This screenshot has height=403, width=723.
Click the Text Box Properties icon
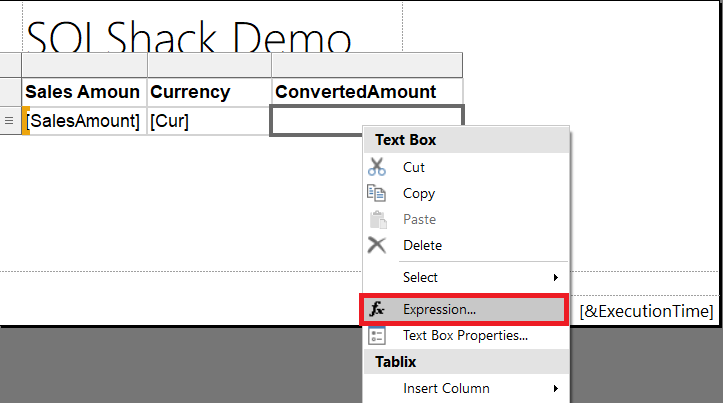377,336
